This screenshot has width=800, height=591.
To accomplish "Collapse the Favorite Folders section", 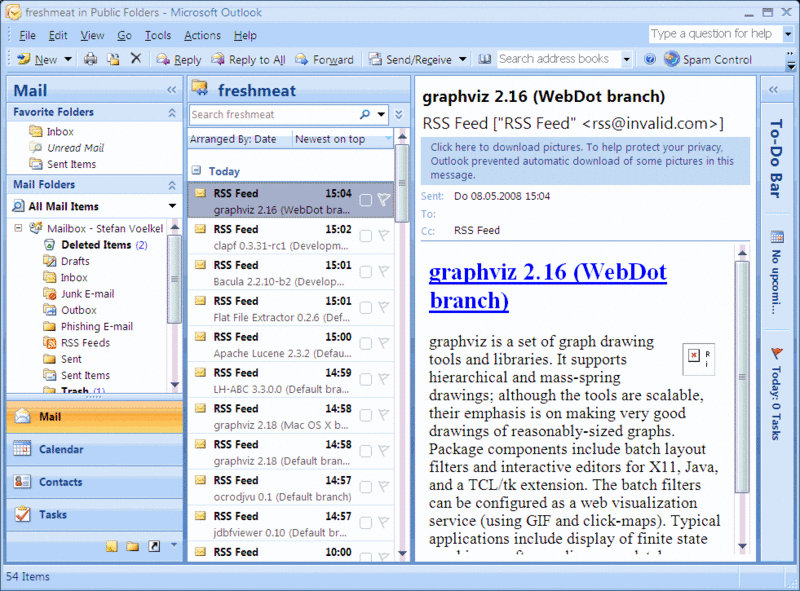I will coord(171,113).
